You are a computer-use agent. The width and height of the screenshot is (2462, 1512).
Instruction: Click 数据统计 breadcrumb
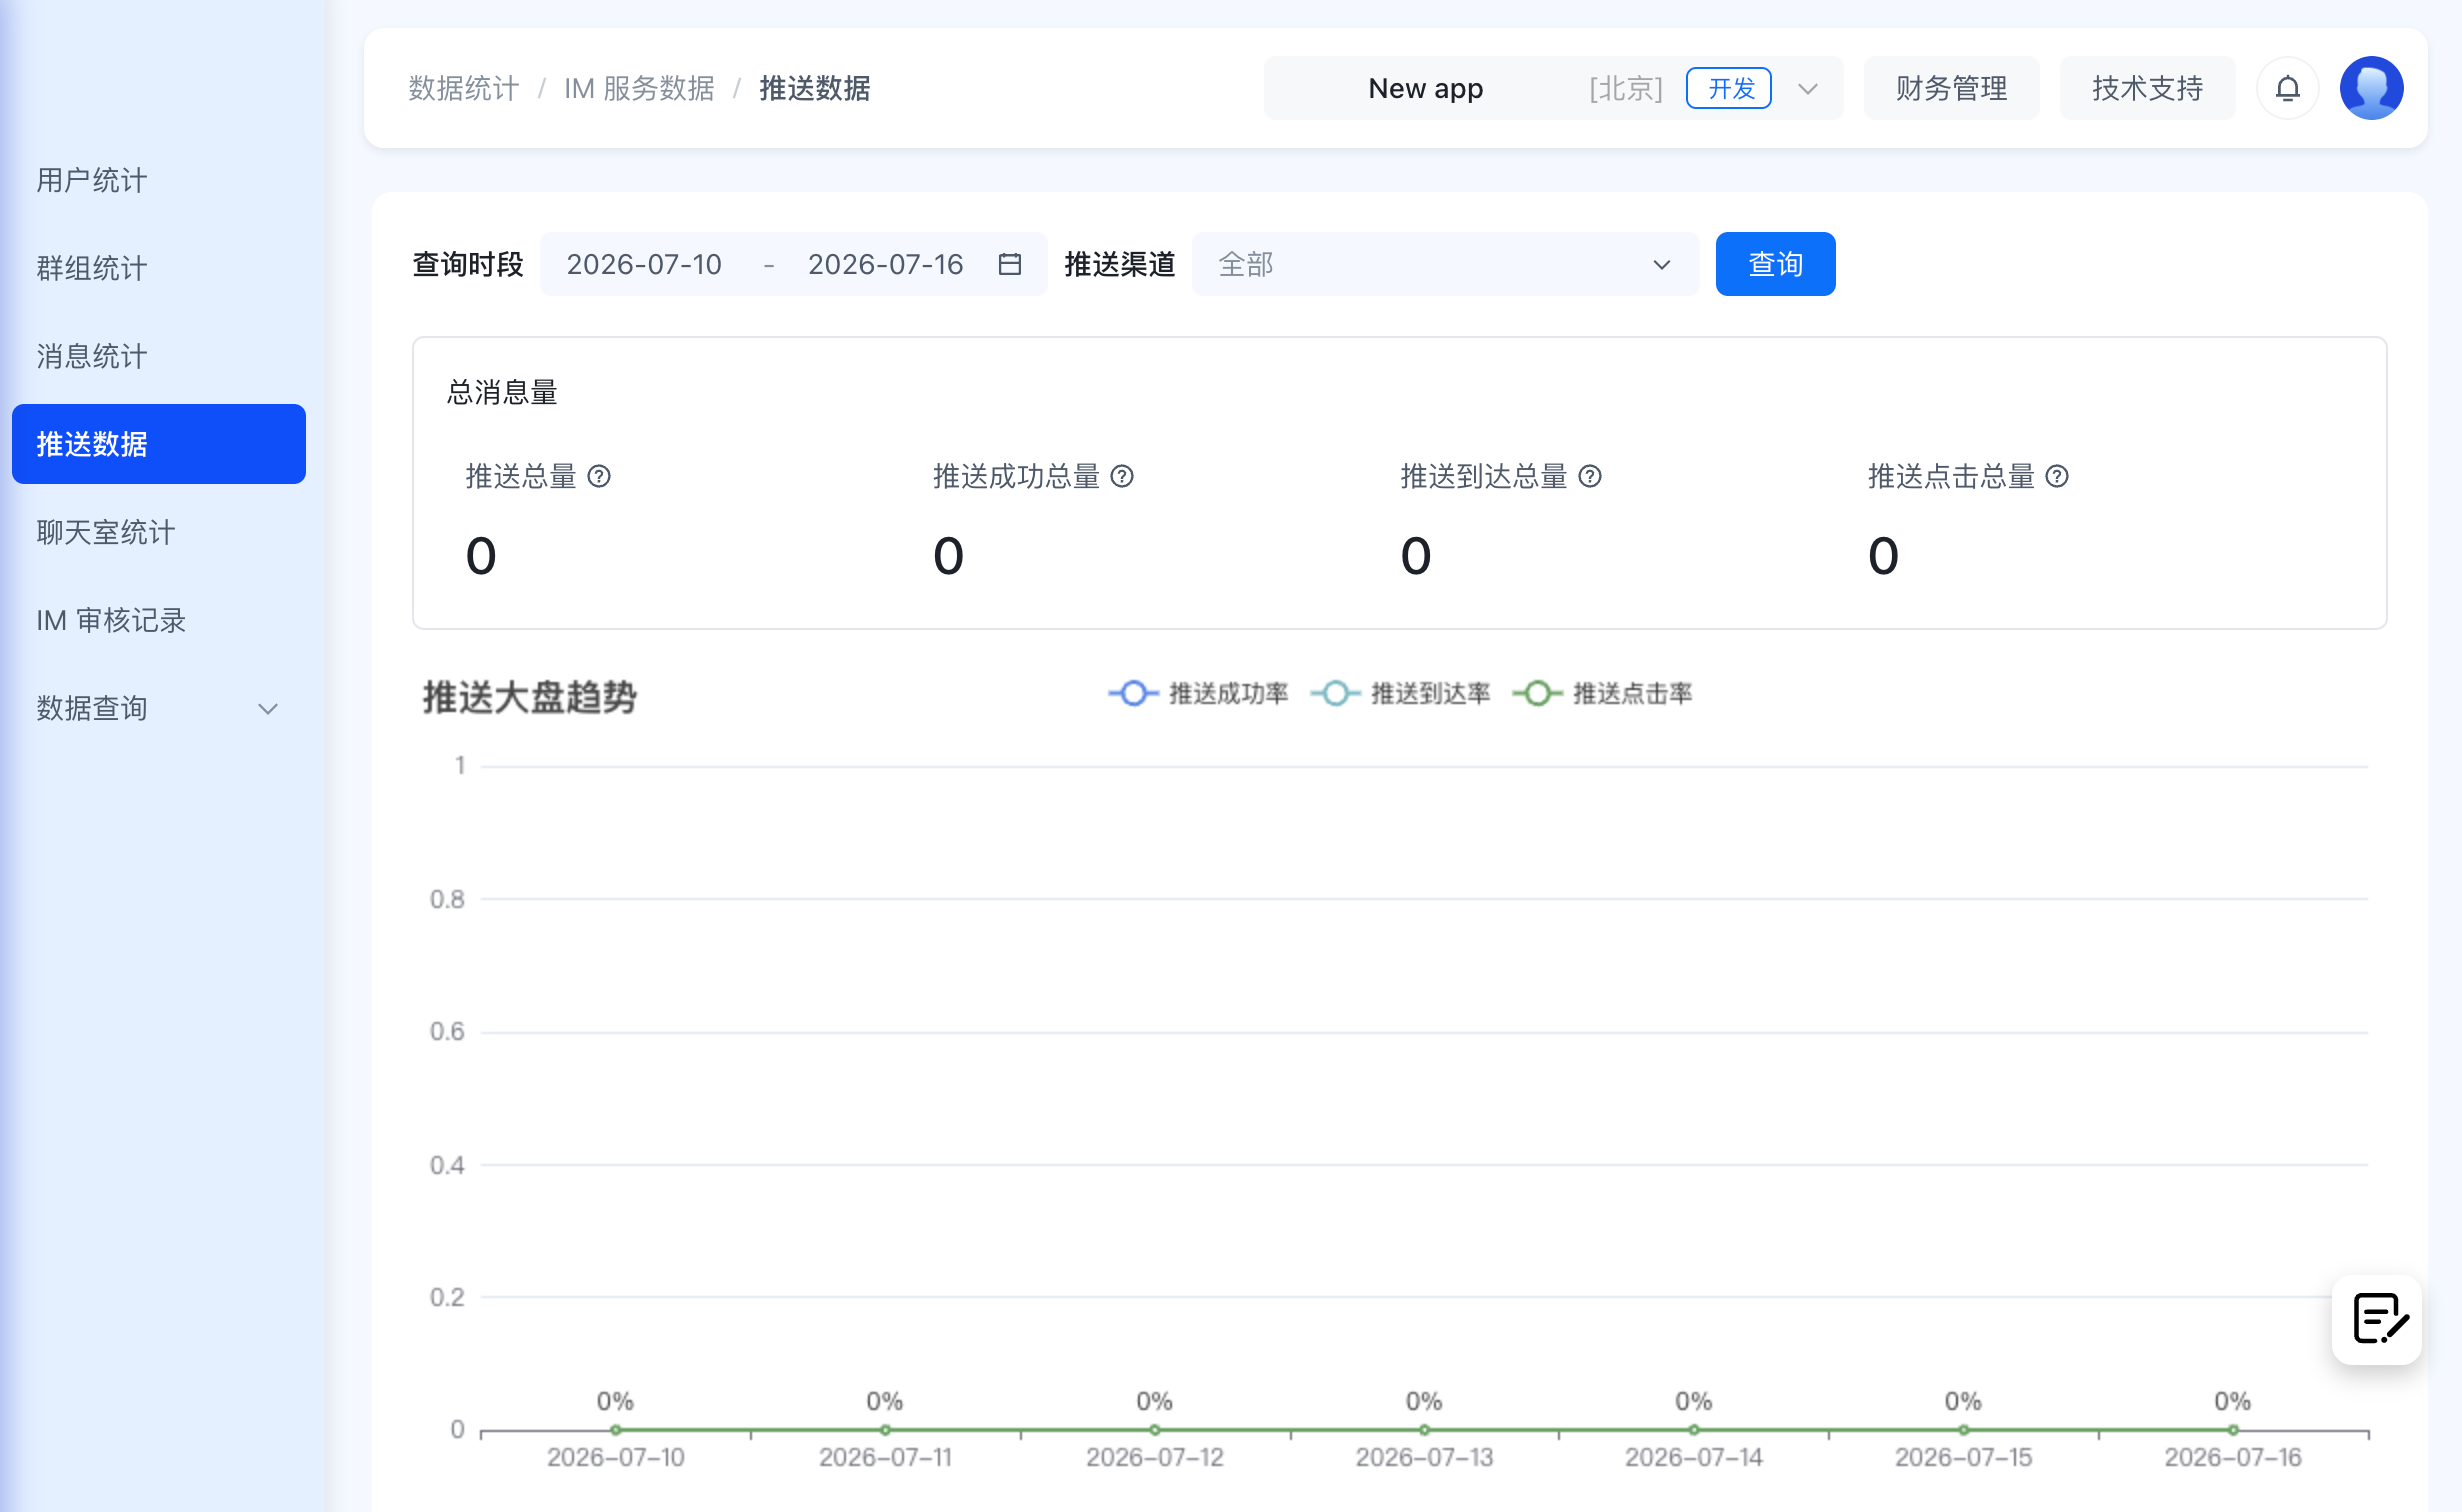click(463, 88)
